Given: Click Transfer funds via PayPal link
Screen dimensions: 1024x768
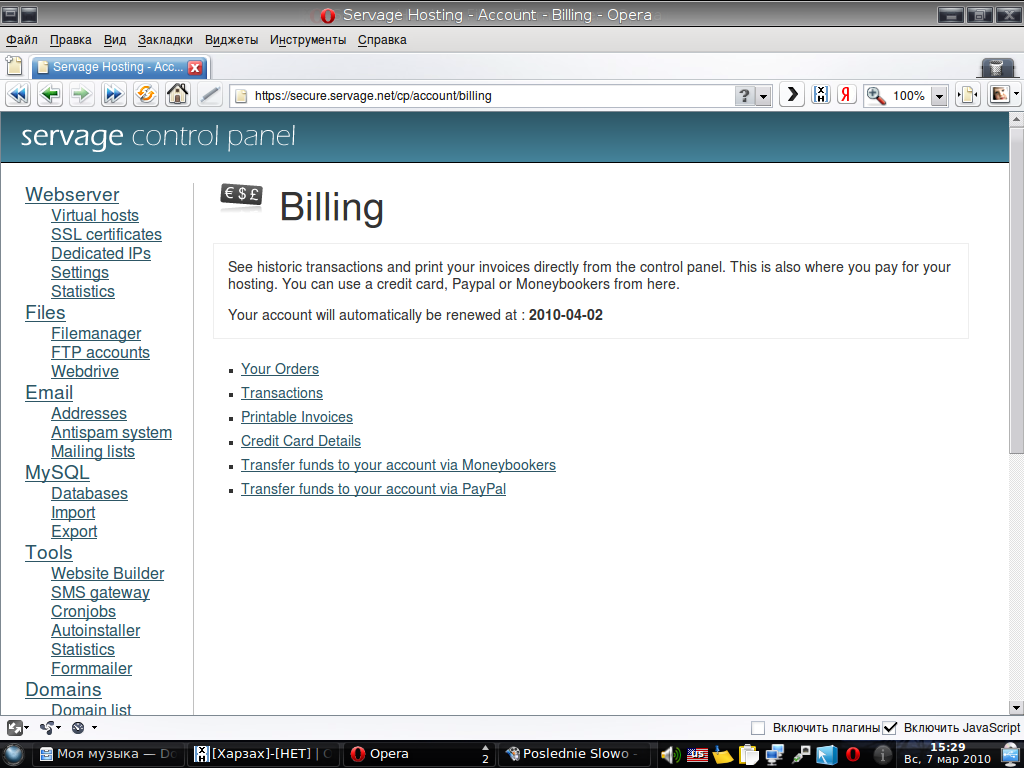Looking at the screenshot, I should (x=374, y=489).
